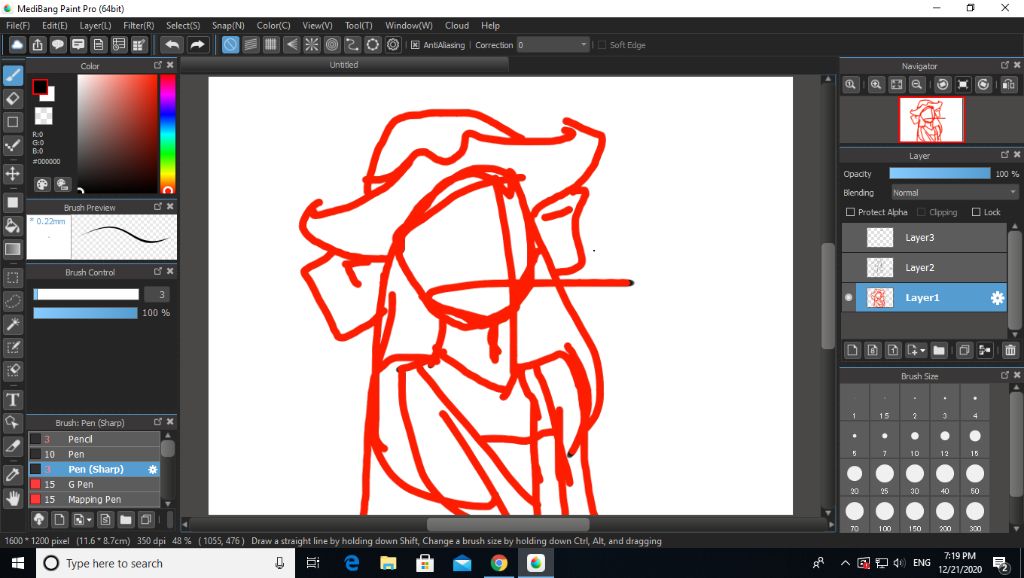Select the Hand tool
1024x578 pixels.
(12, 498)
